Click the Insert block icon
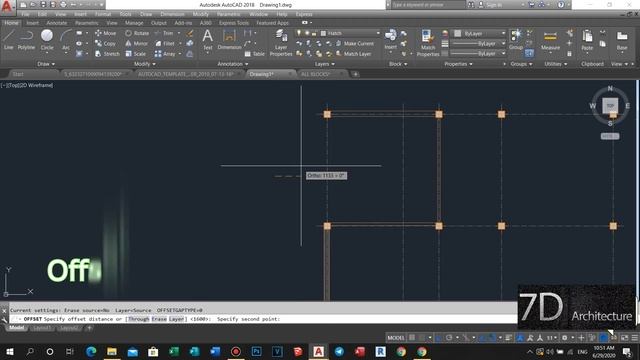 tap(391, 40)
